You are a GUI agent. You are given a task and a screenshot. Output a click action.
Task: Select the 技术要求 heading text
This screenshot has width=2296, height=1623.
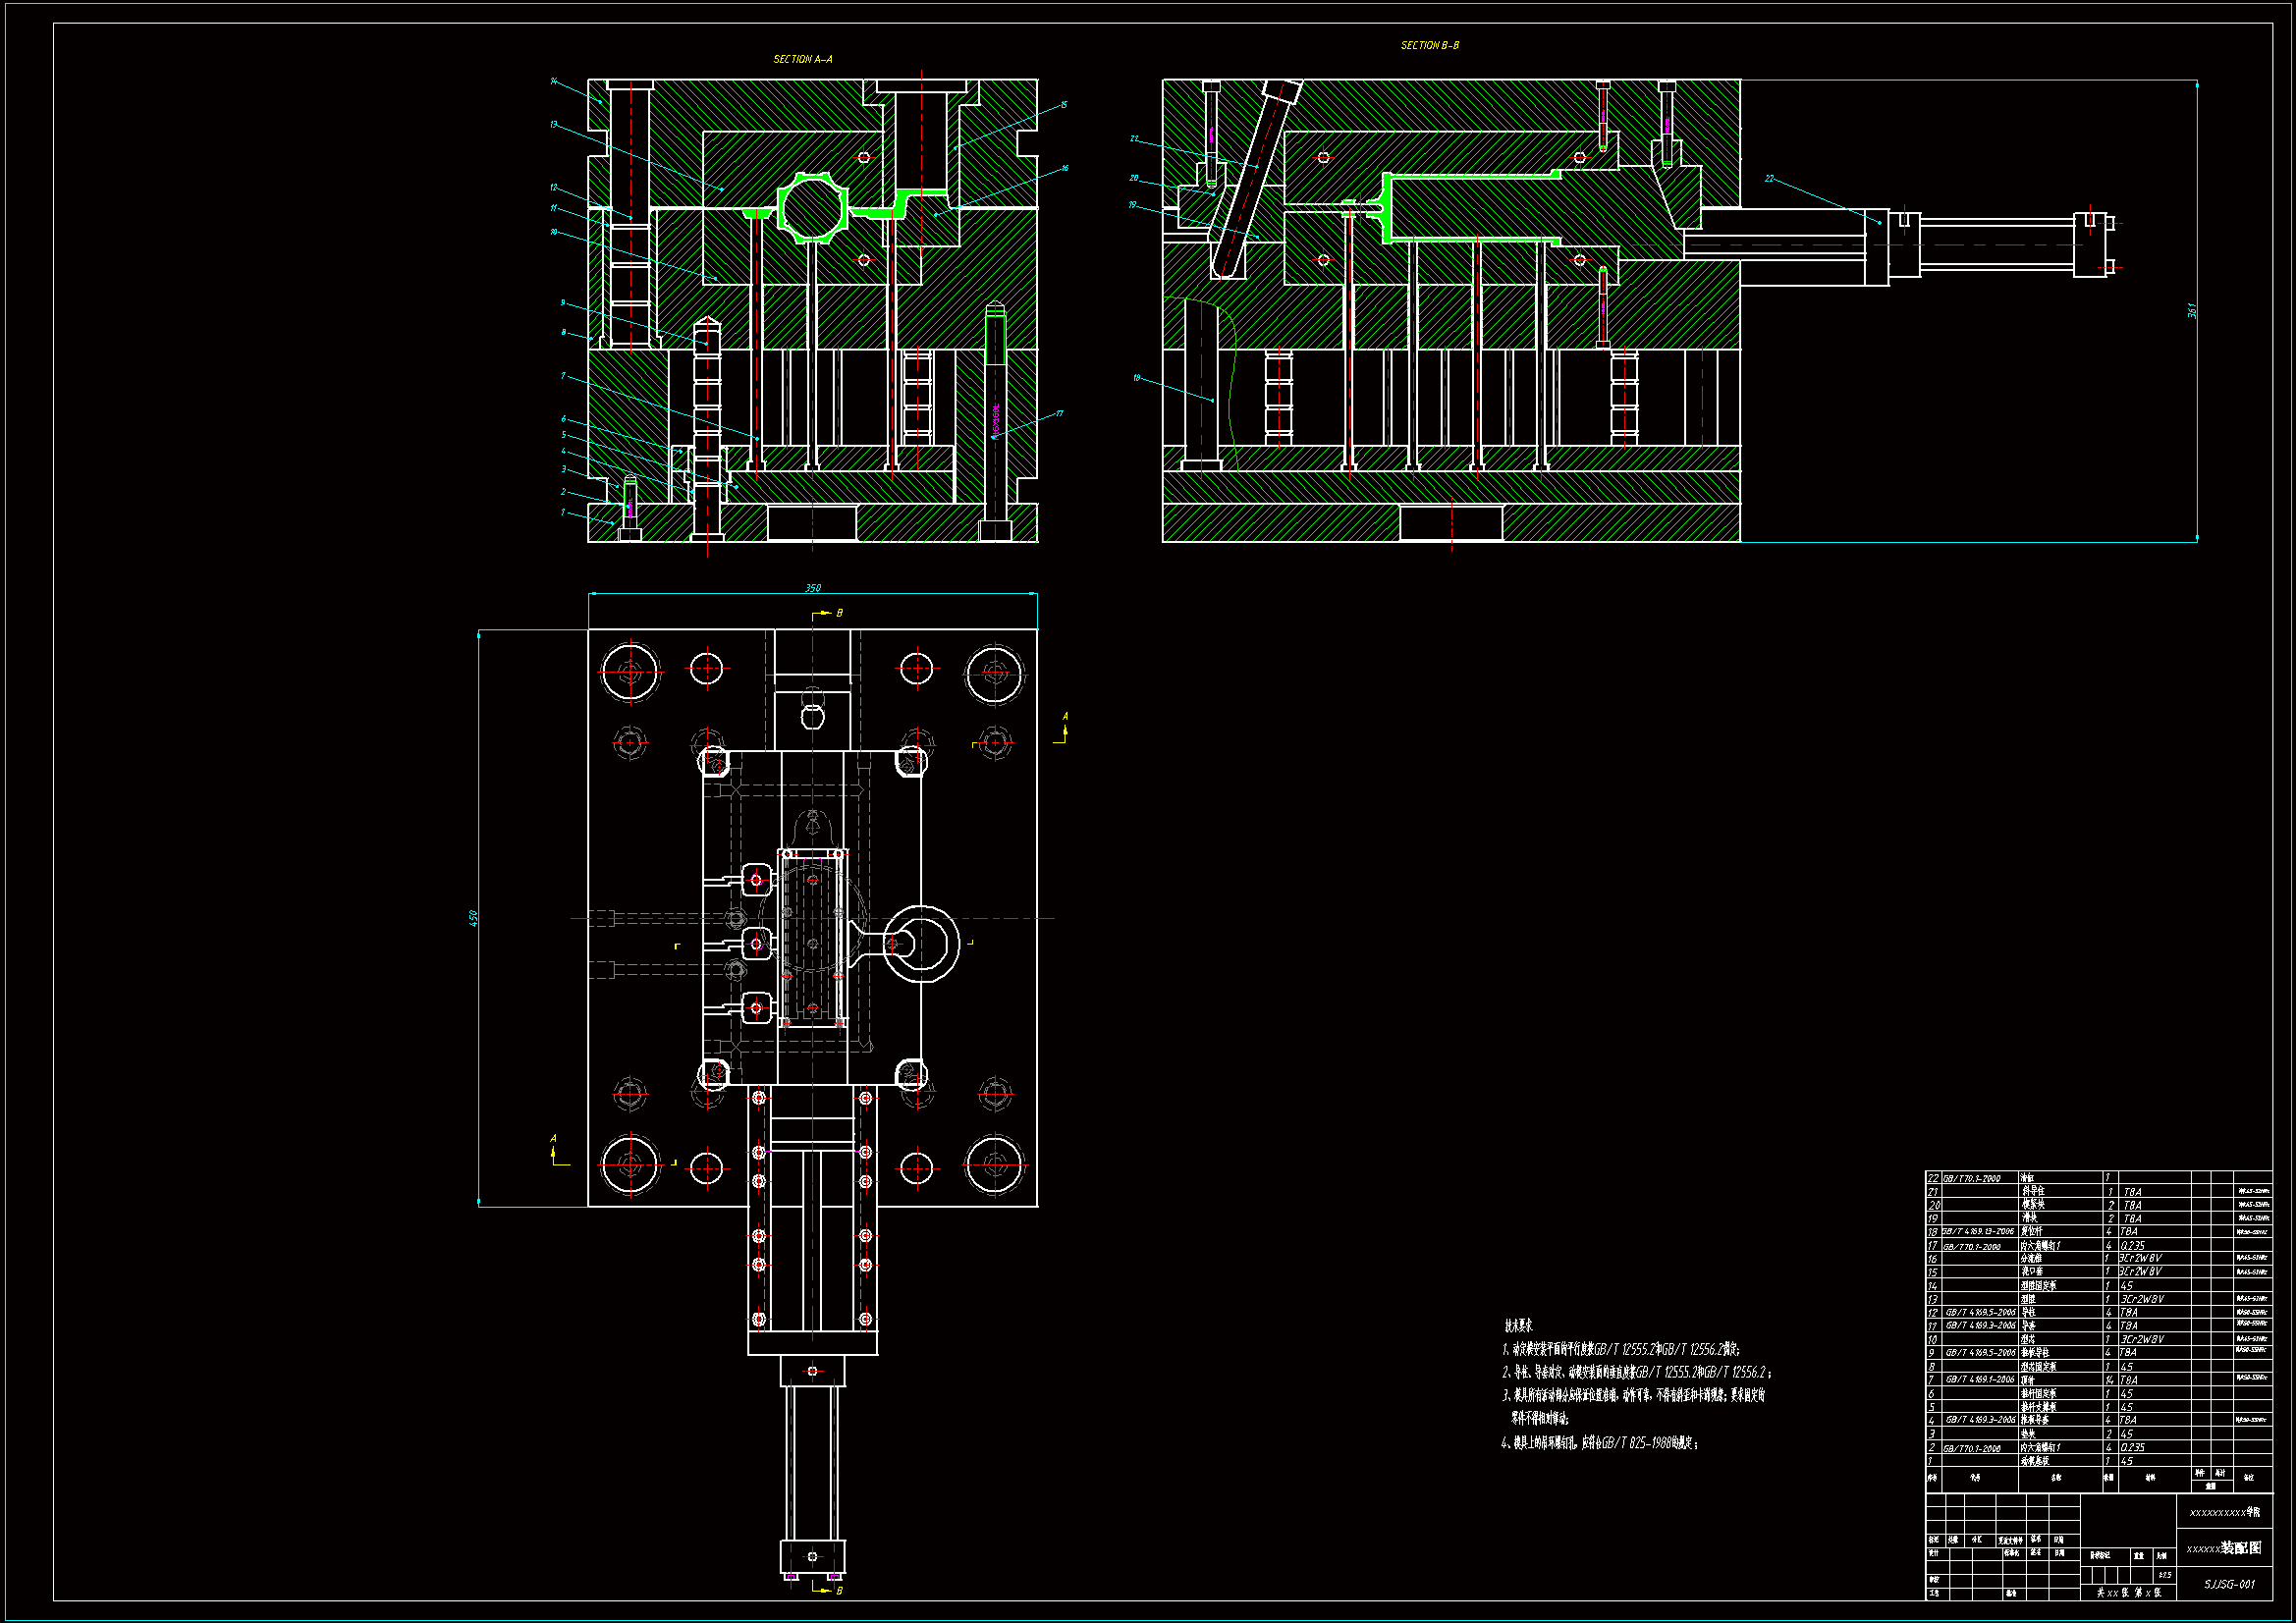pos(1518,1325)
